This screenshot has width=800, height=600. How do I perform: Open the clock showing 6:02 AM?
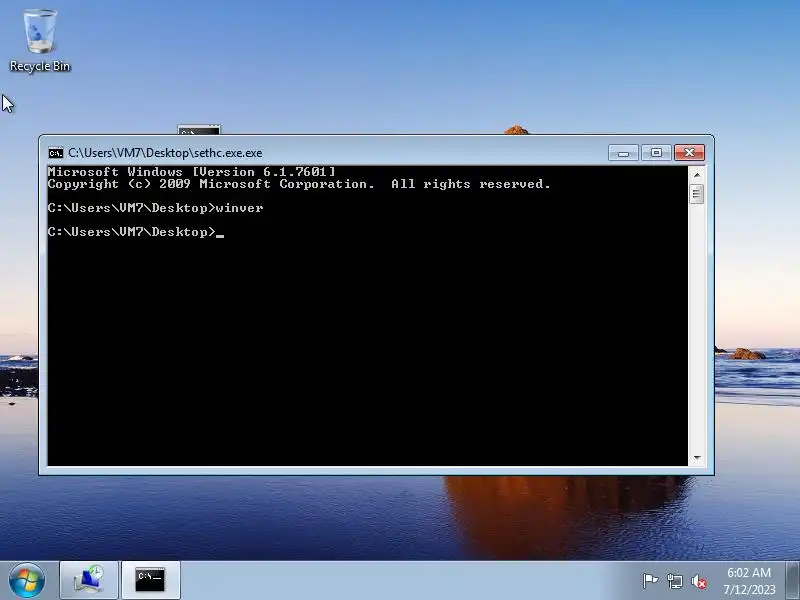[749, 581]
